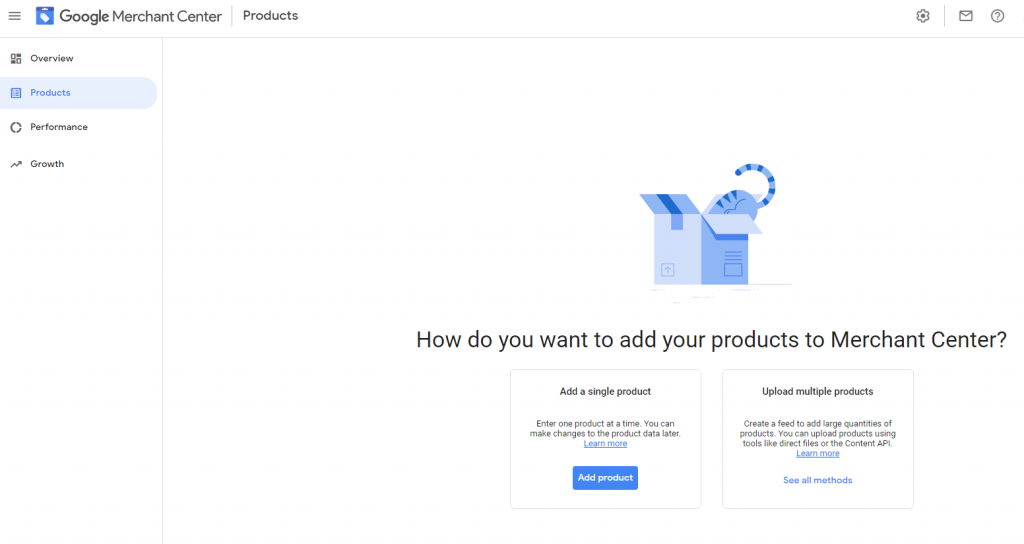Open Learn more under Upload multiple products
1024x544 pixels.
(x=818, y=453)
